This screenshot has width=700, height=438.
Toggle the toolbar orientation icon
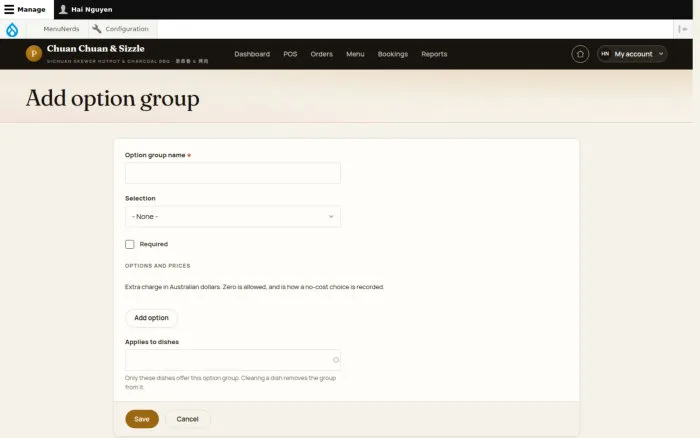point(683,29)
